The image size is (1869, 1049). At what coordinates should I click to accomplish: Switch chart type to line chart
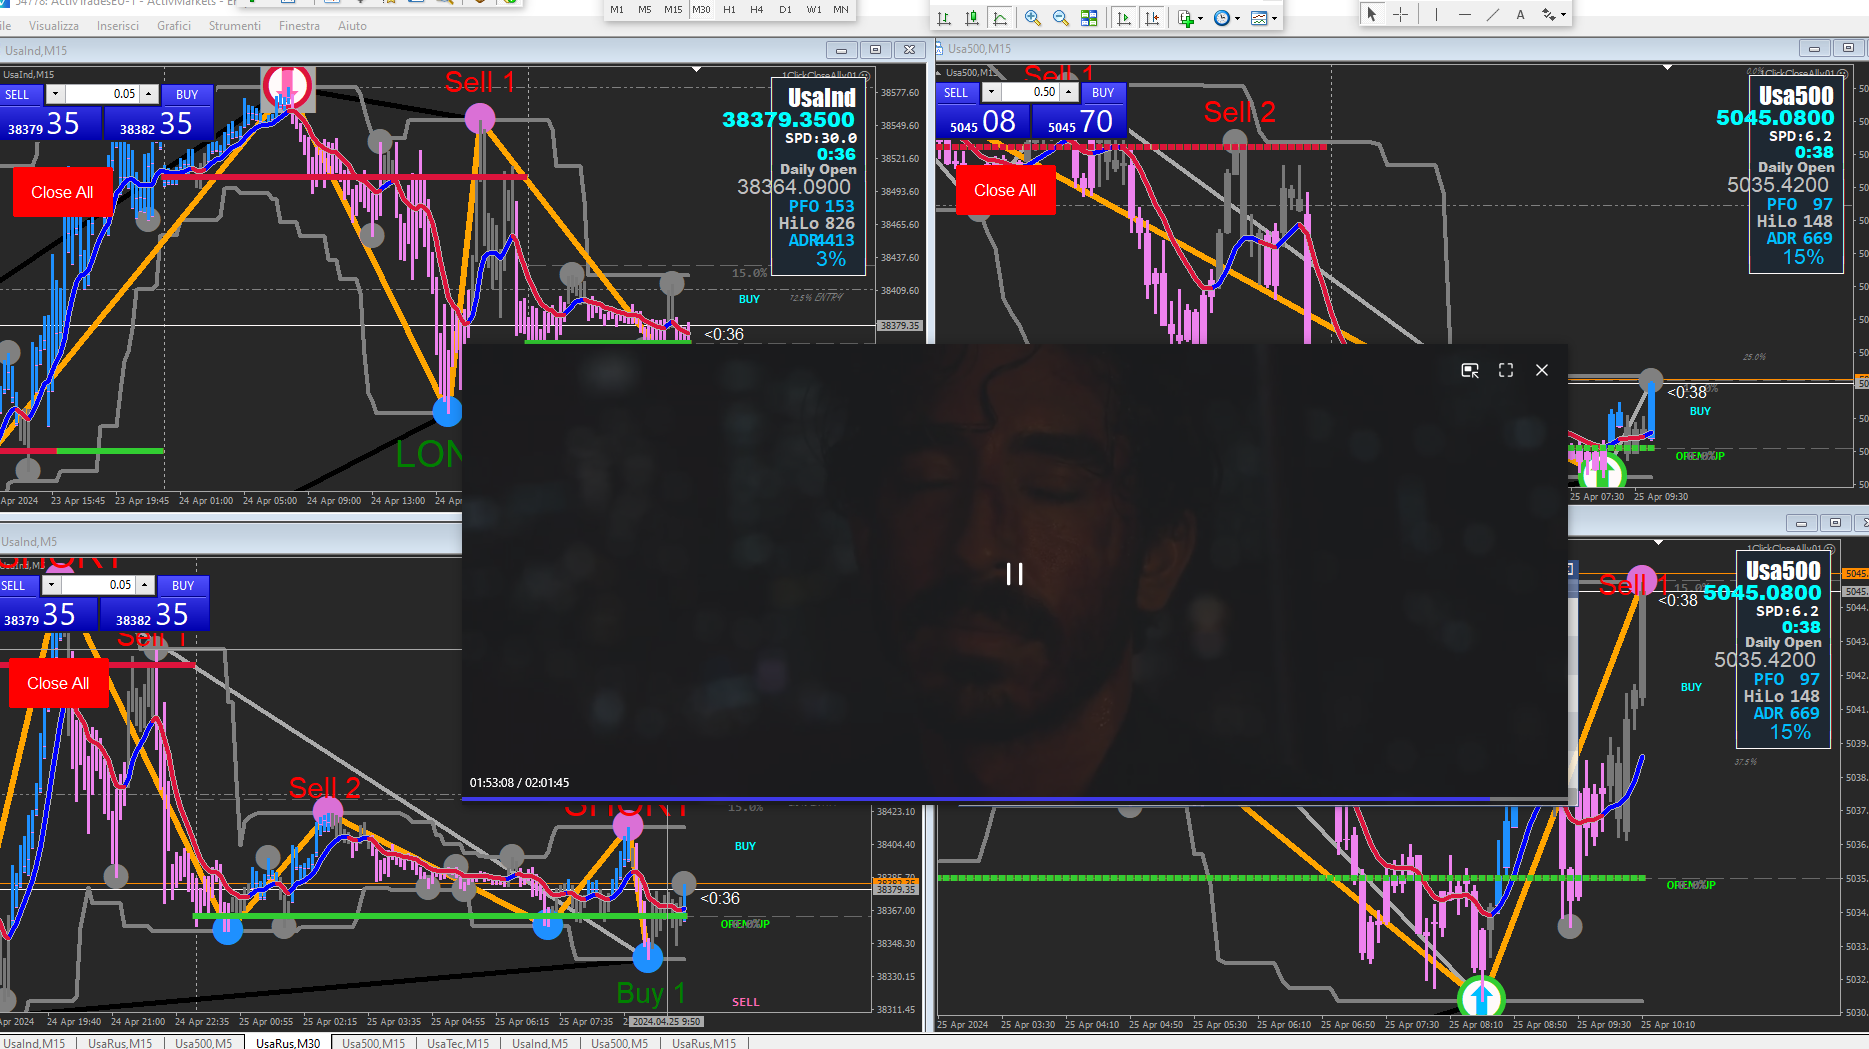pos(1000,18)
